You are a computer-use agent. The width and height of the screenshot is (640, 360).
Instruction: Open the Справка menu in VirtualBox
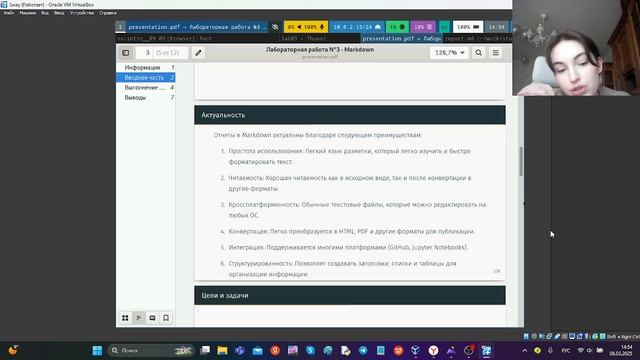(108, 13)
